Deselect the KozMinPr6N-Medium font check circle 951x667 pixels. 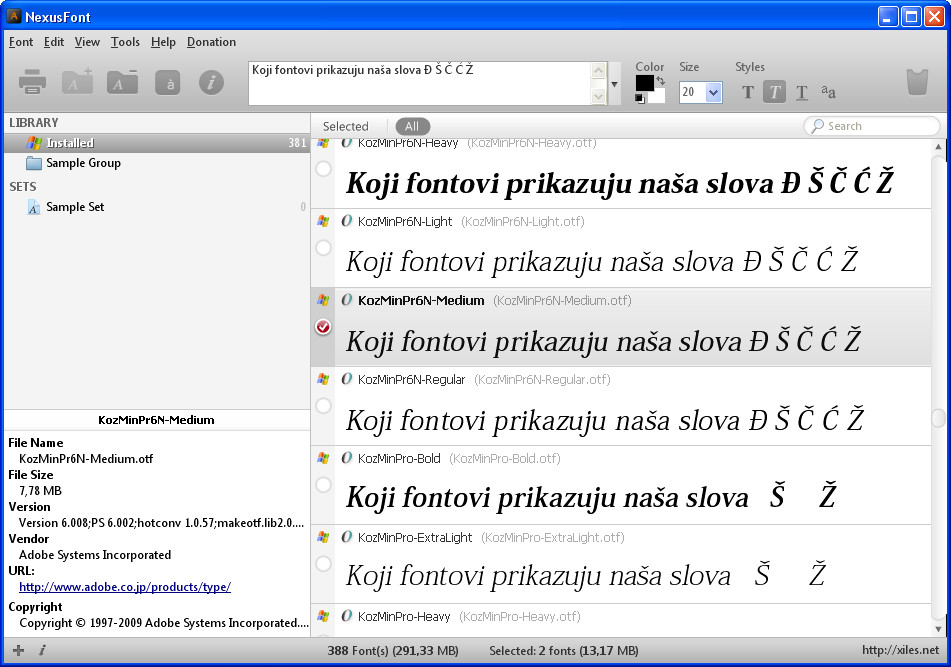323,327
